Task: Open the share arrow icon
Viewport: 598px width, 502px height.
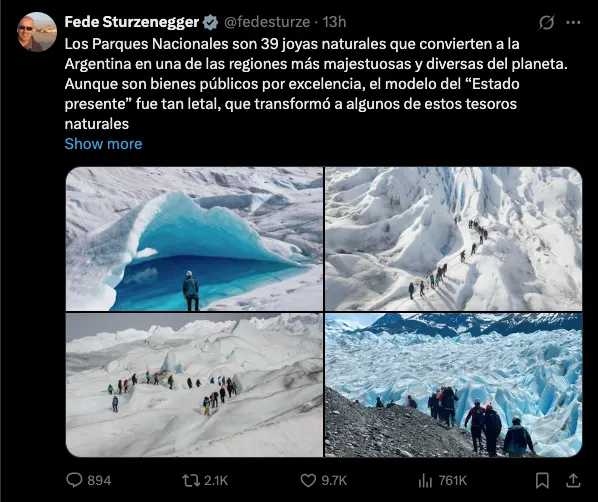Action: 573,481
